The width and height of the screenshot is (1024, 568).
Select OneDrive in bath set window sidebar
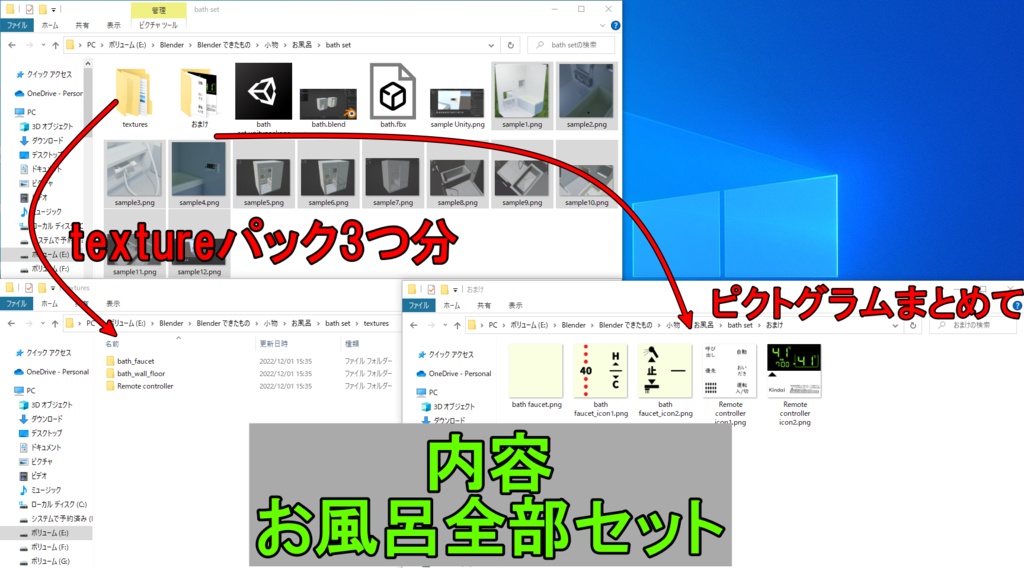pos(48,93)
